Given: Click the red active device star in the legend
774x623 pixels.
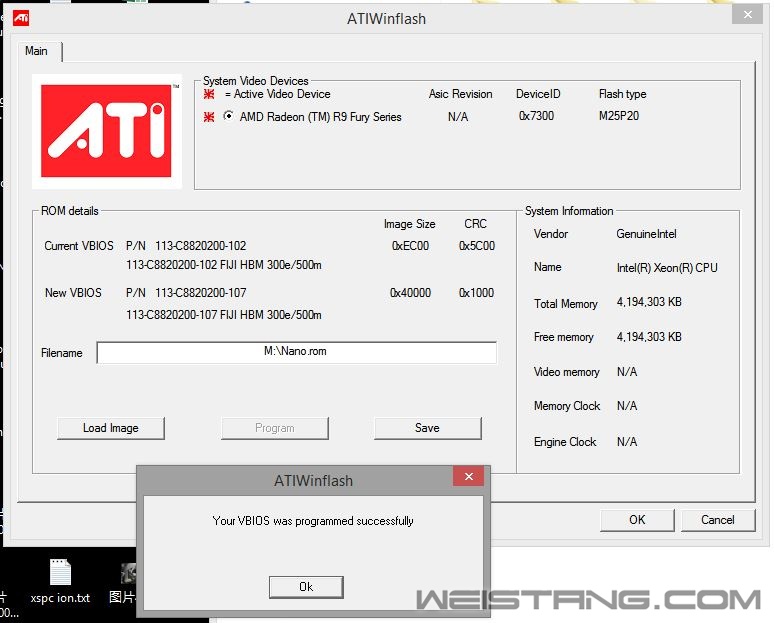Looking at the screenshot, I should (x=209, y=94).
